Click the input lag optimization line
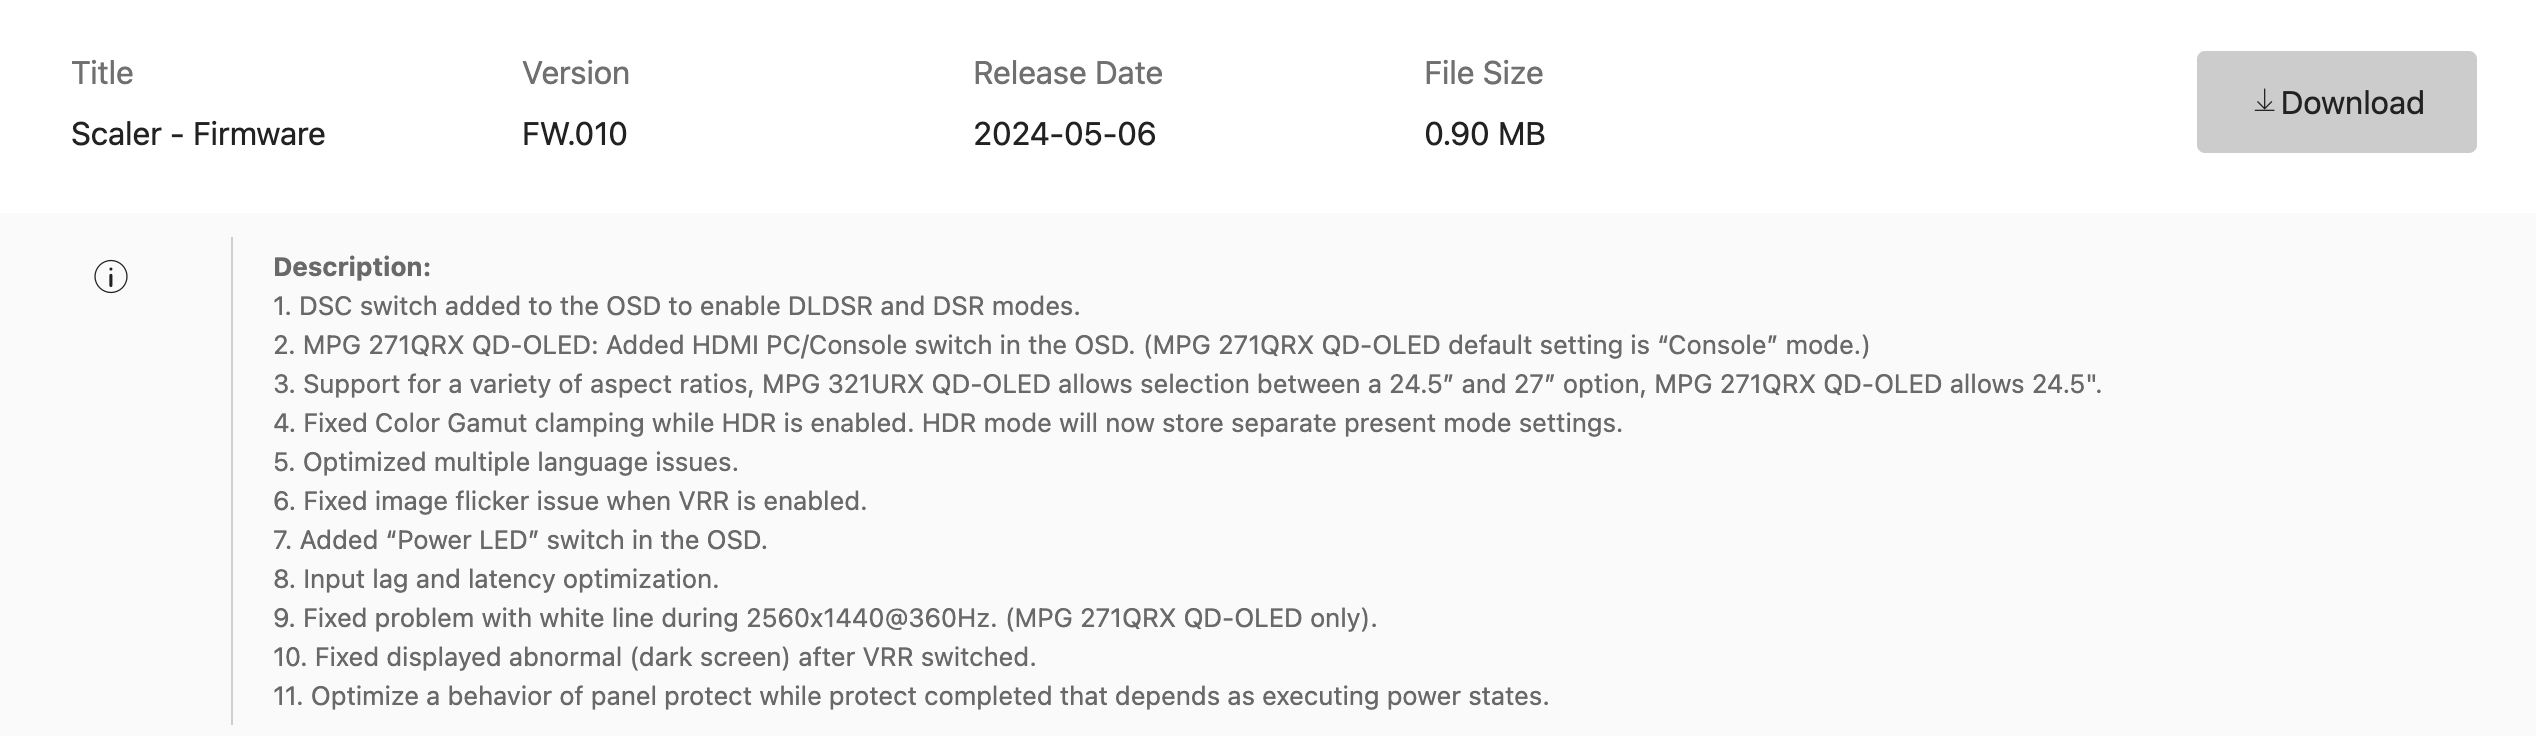 tap(496, 579)
